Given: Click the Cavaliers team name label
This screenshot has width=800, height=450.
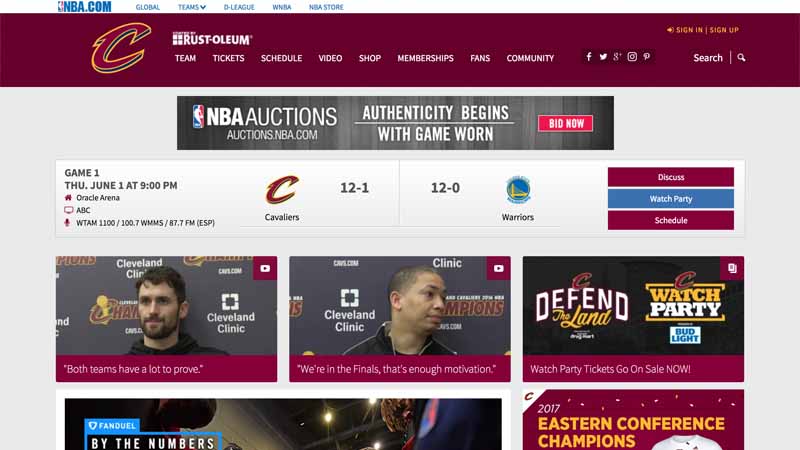Looking at the screenshot, I should pos(282,217).
